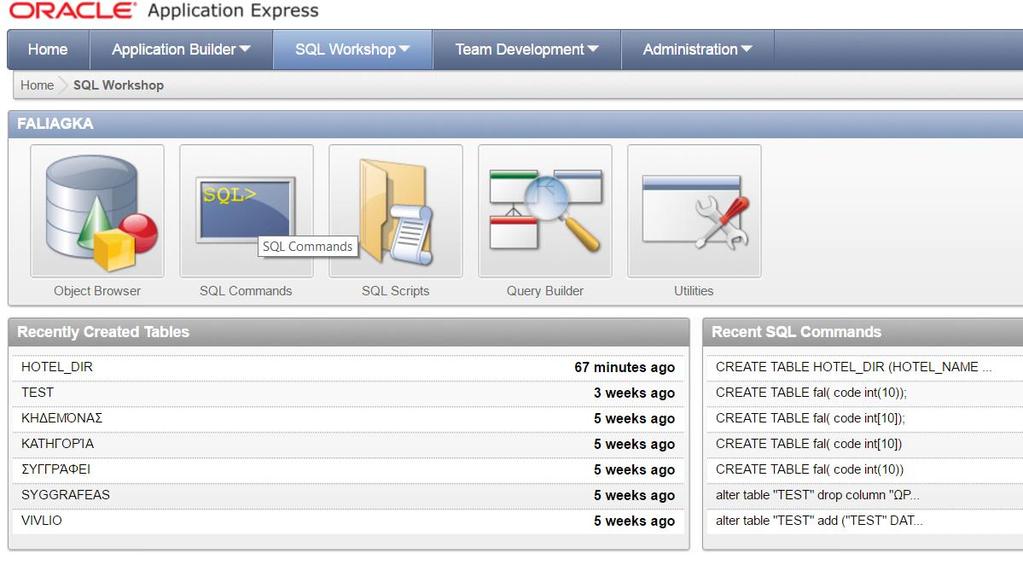Open the HOTEL_DIR table entry
The width and height of the screenshot is (1023, 565).
57,367
